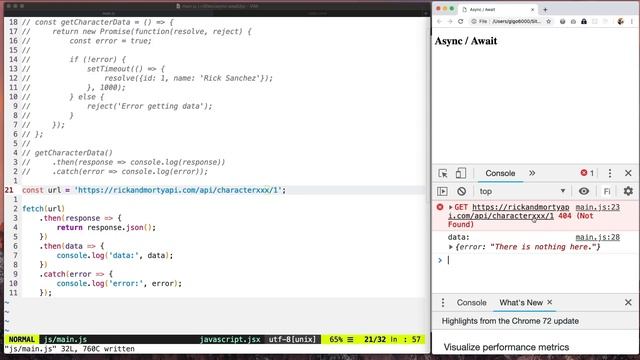Select the What's New drawer tab
Screen dimensions: 640x360
tap(521, 302)
